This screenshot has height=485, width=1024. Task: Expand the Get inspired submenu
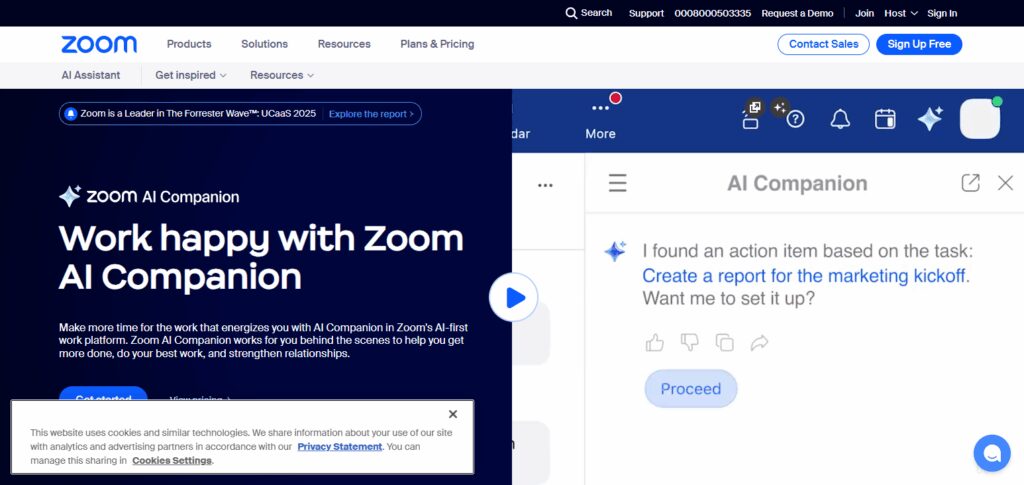point(191,75)
